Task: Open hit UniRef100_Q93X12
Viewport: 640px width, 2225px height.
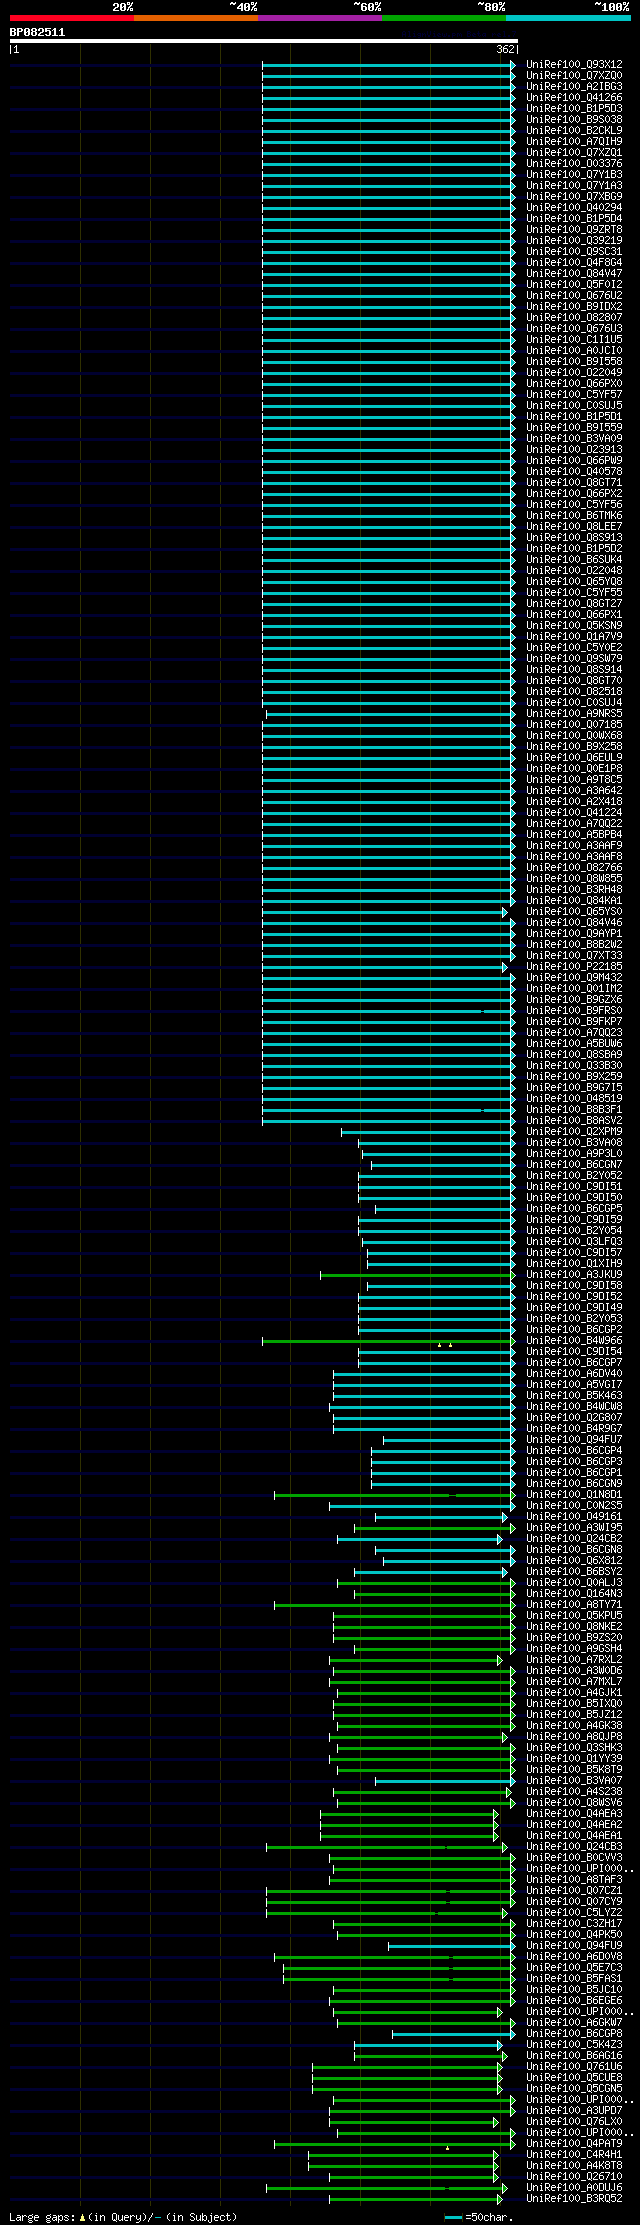Action: coord(574,65)
